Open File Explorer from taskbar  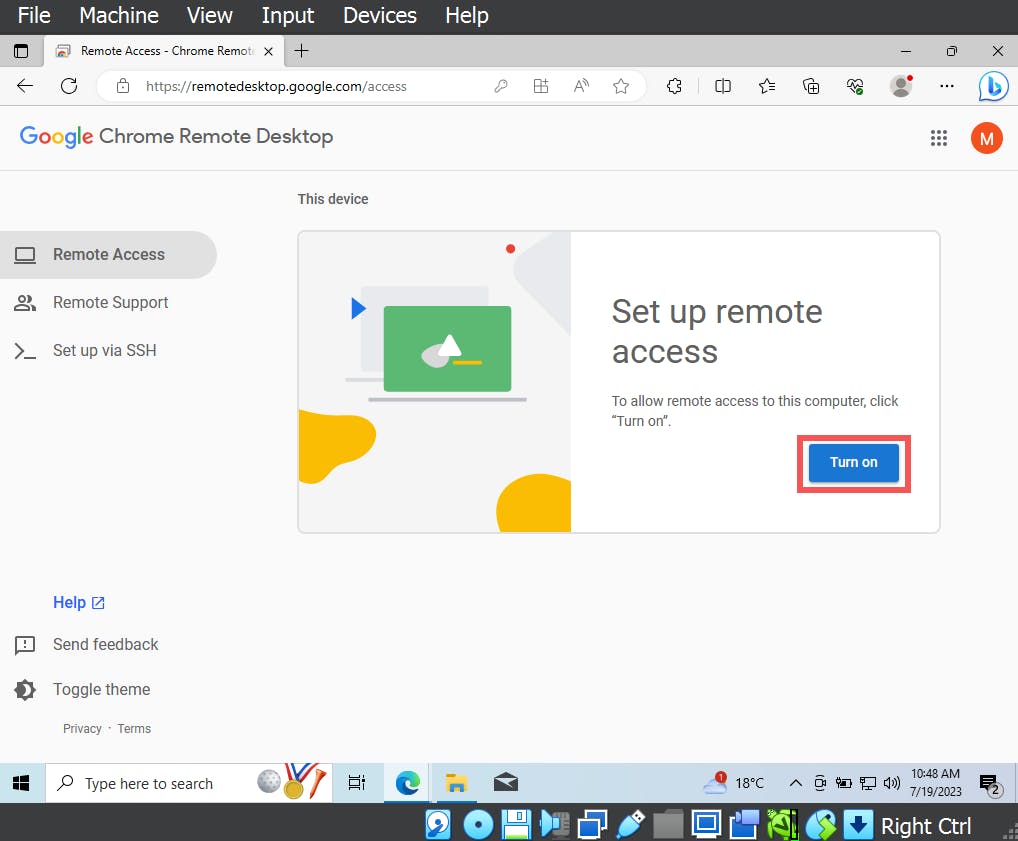(456, 783)
